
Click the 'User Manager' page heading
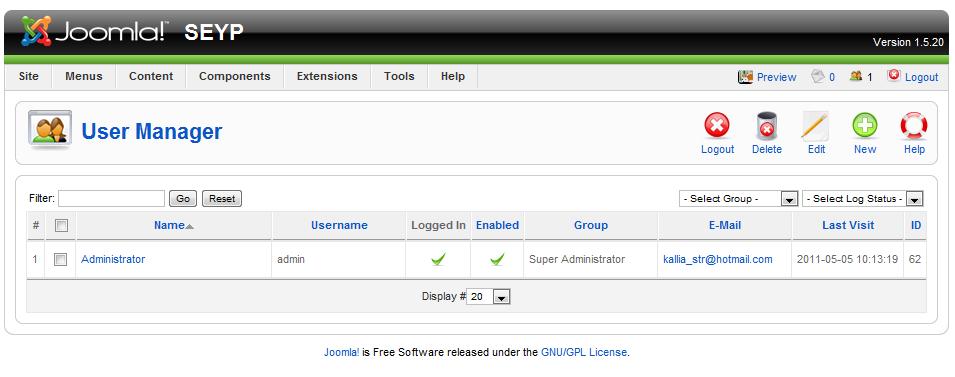click(x=152, y=131)
